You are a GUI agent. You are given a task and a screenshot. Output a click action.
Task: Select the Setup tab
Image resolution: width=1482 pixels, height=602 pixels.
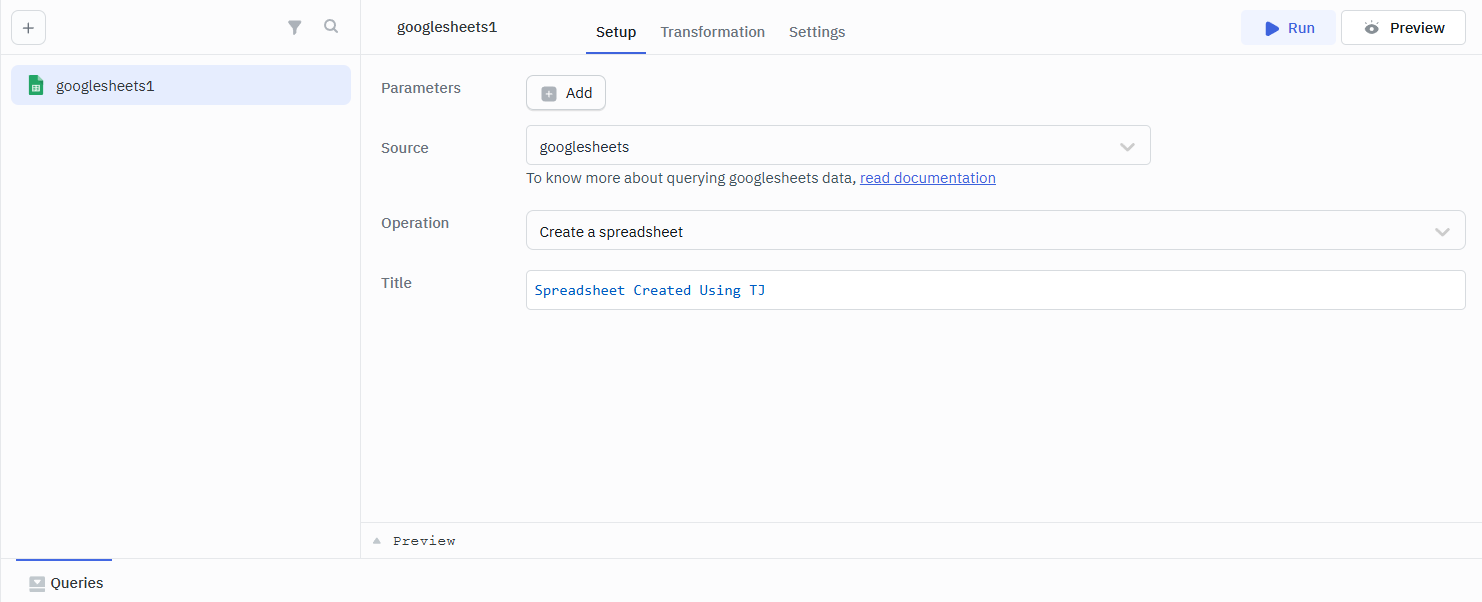click(x=616, y=32)
